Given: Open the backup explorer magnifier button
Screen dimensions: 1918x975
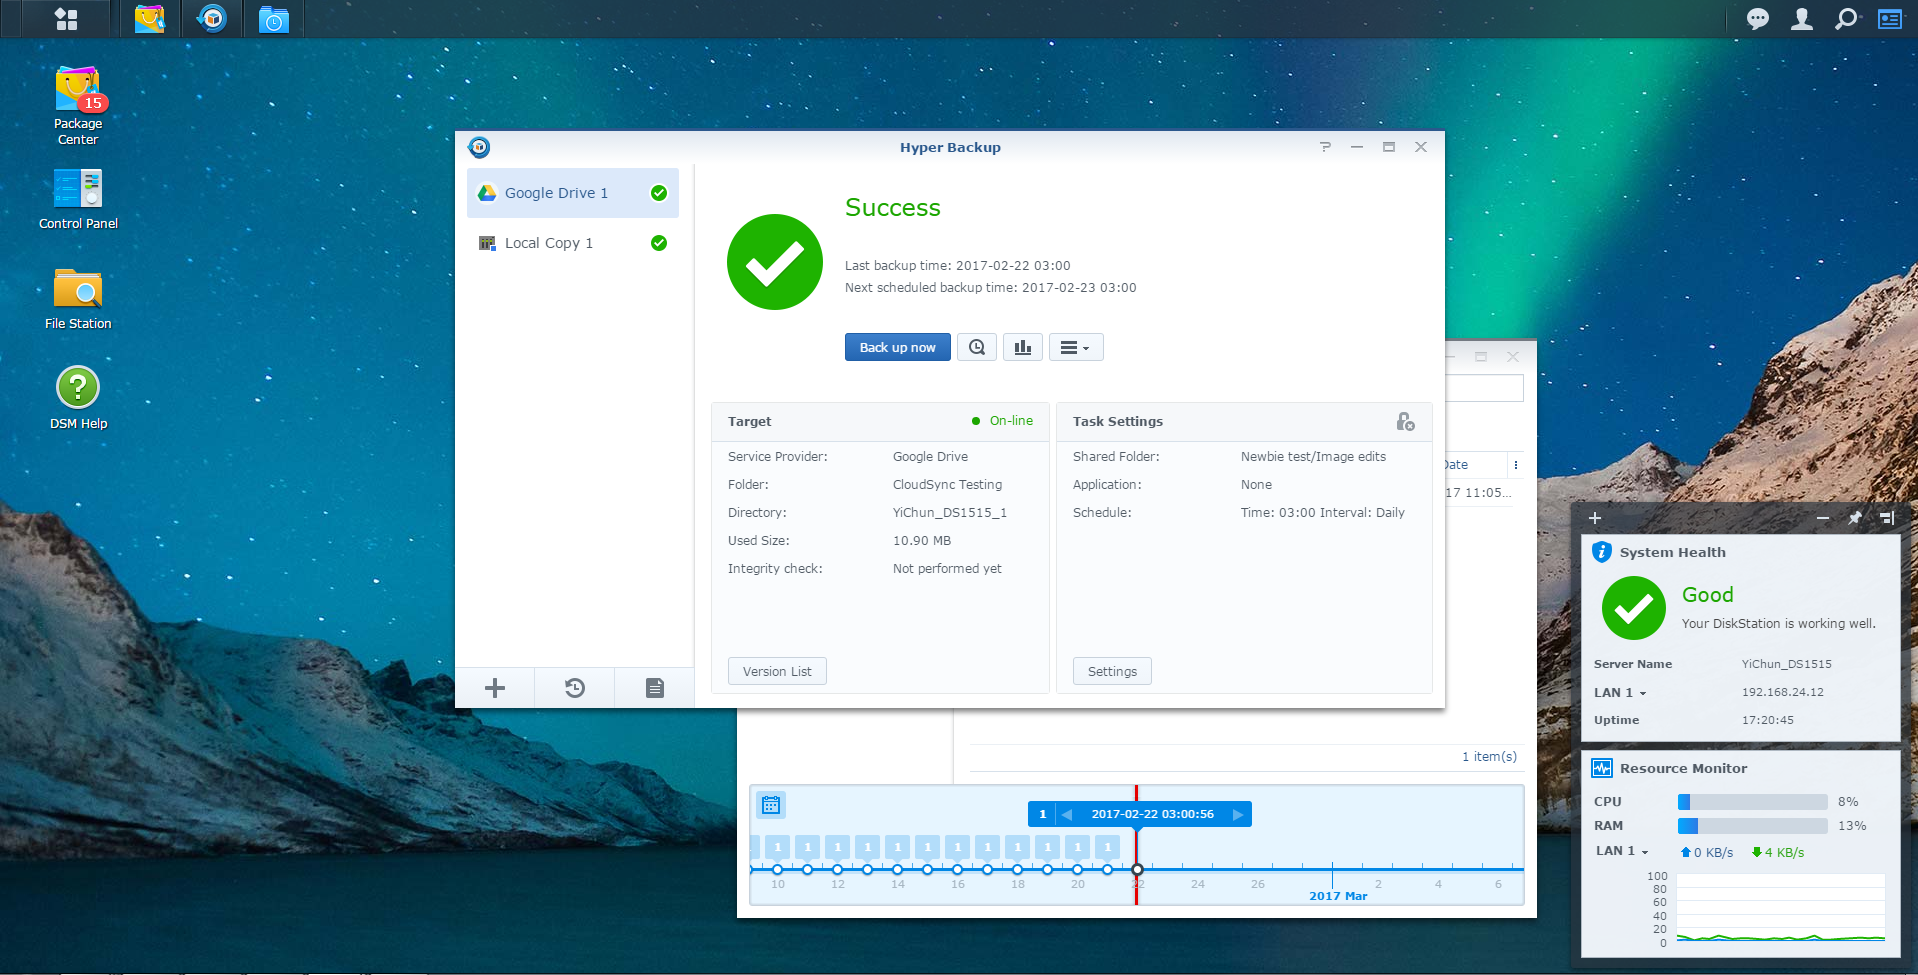Looking at the screenshot, I should point(977,347).
